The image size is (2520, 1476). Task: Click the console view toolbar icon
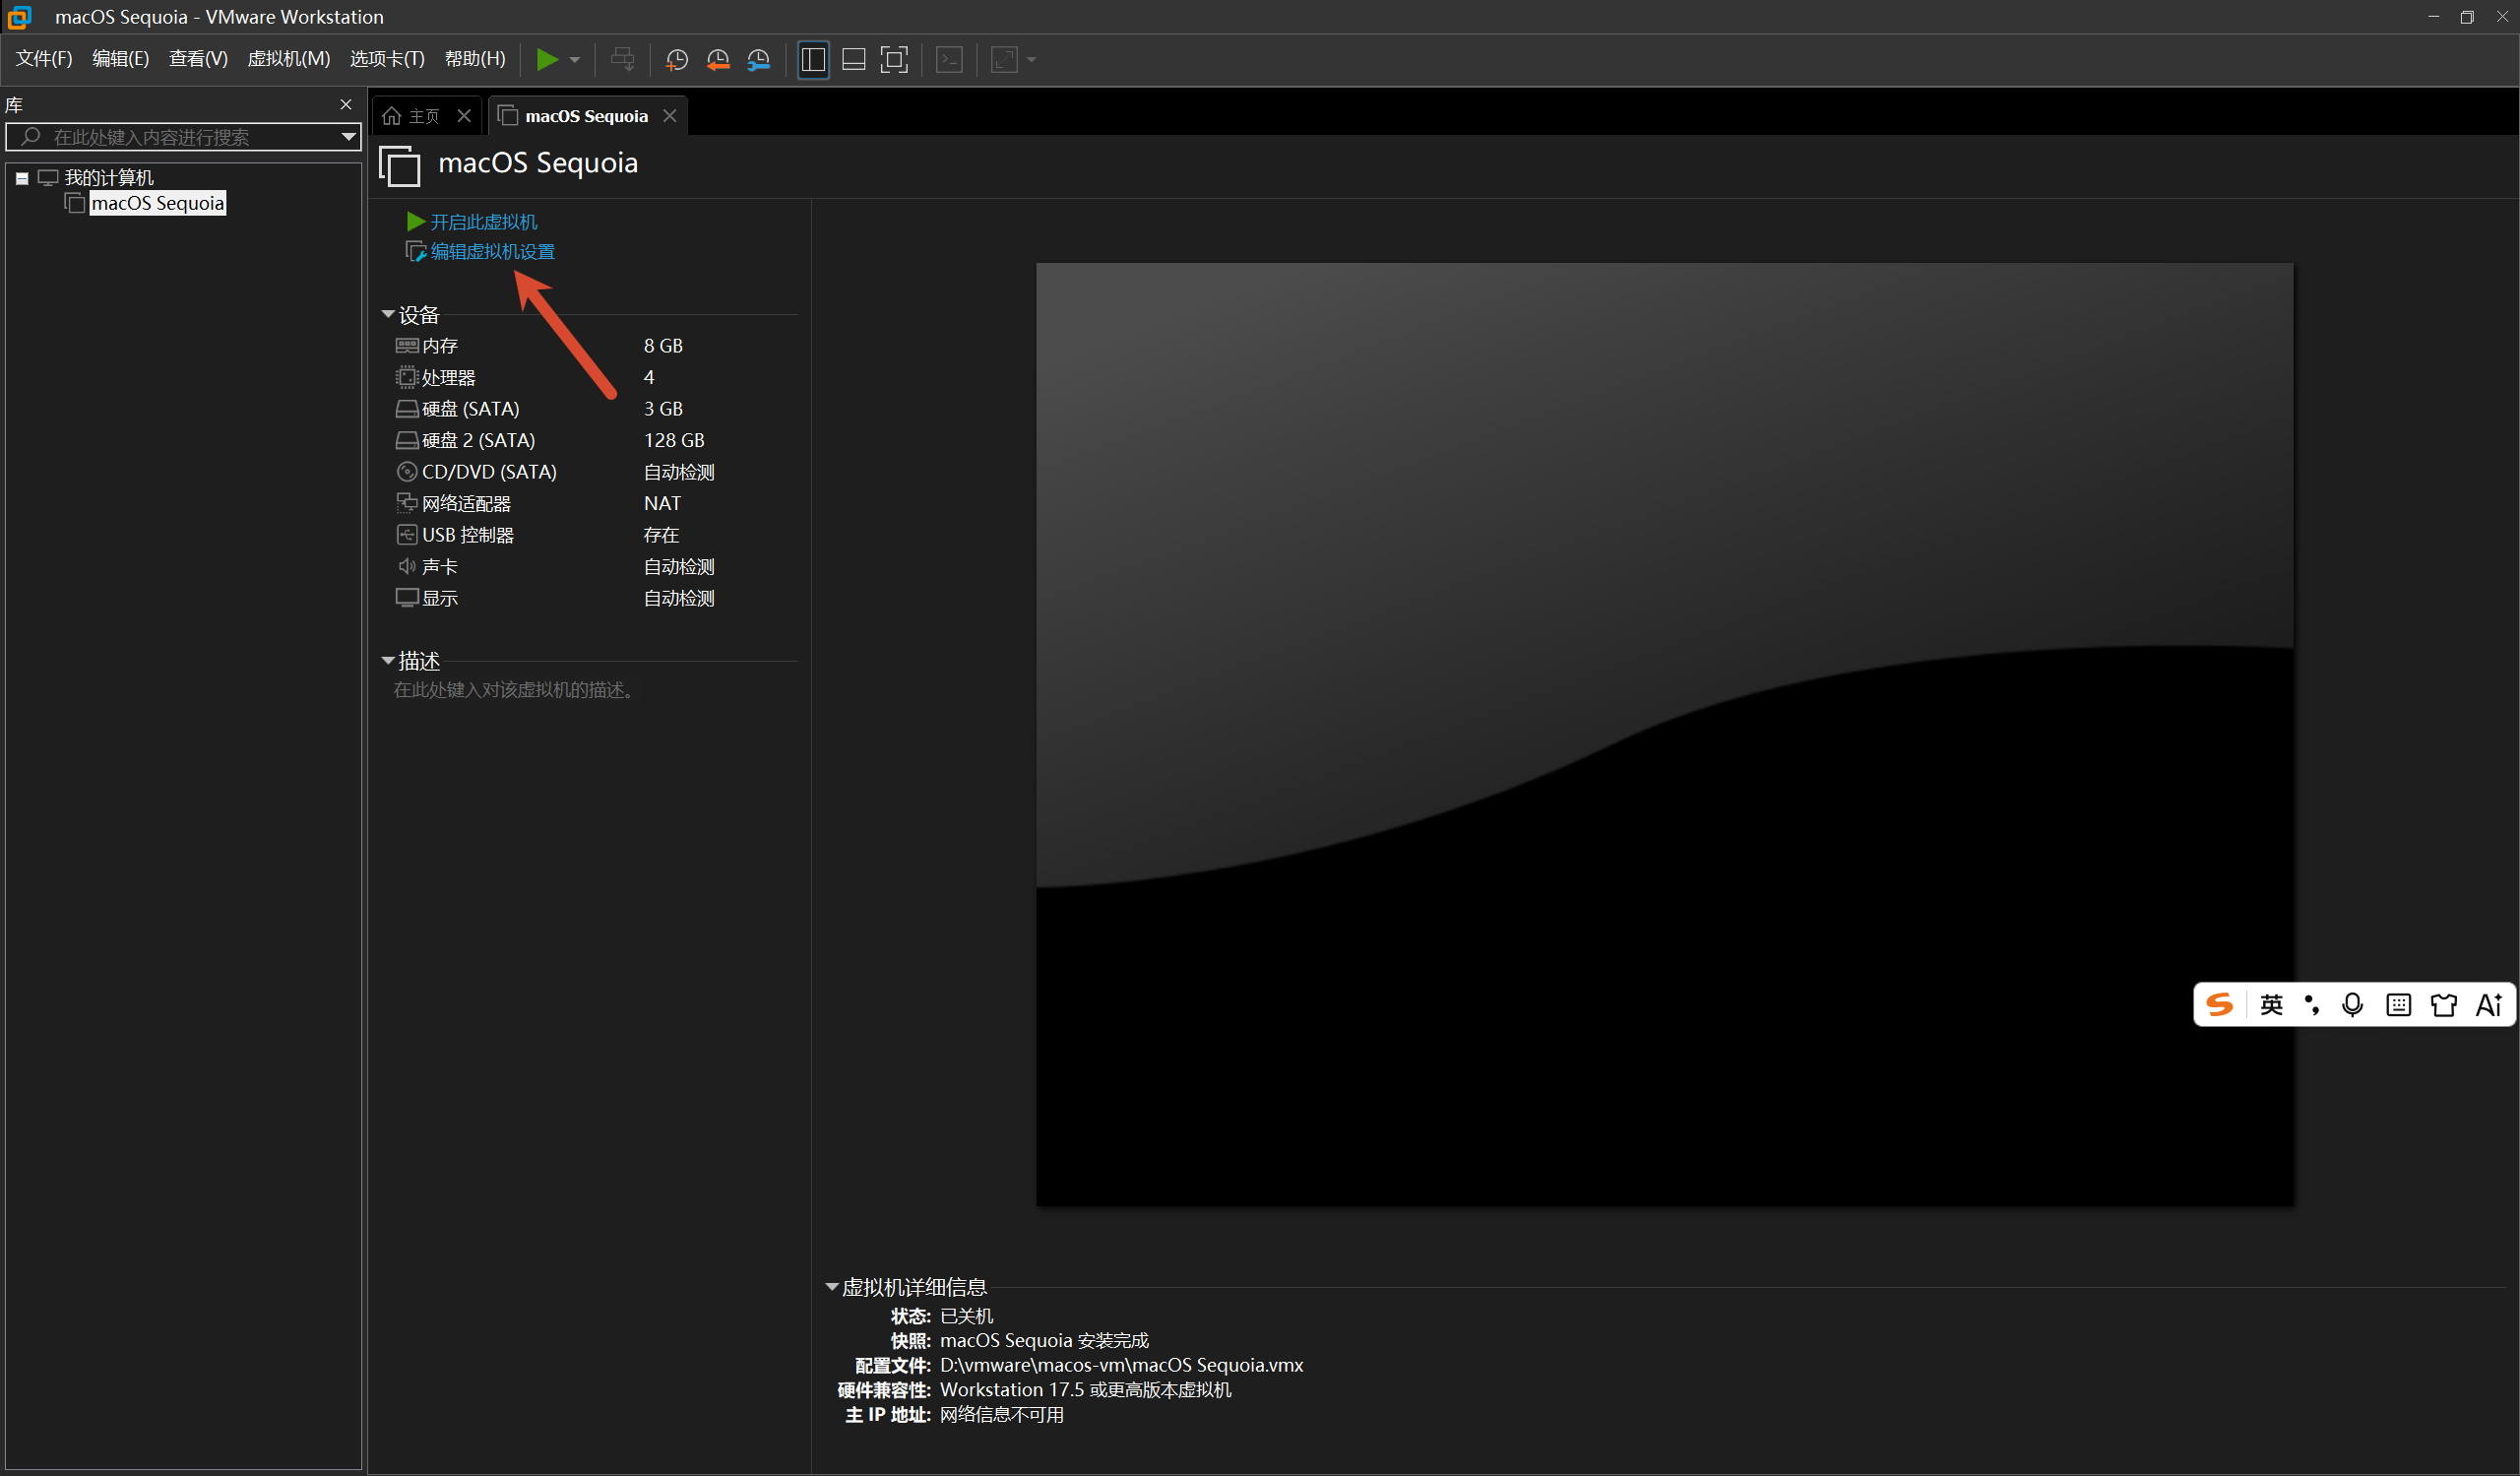[949, 60]
